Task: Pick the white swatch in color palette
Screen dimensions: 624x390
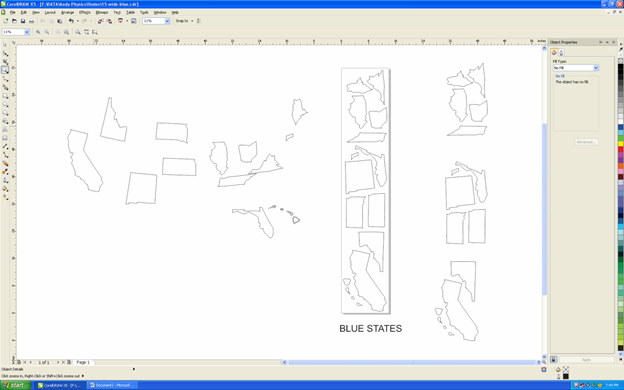Action: (x=620, y=121)
